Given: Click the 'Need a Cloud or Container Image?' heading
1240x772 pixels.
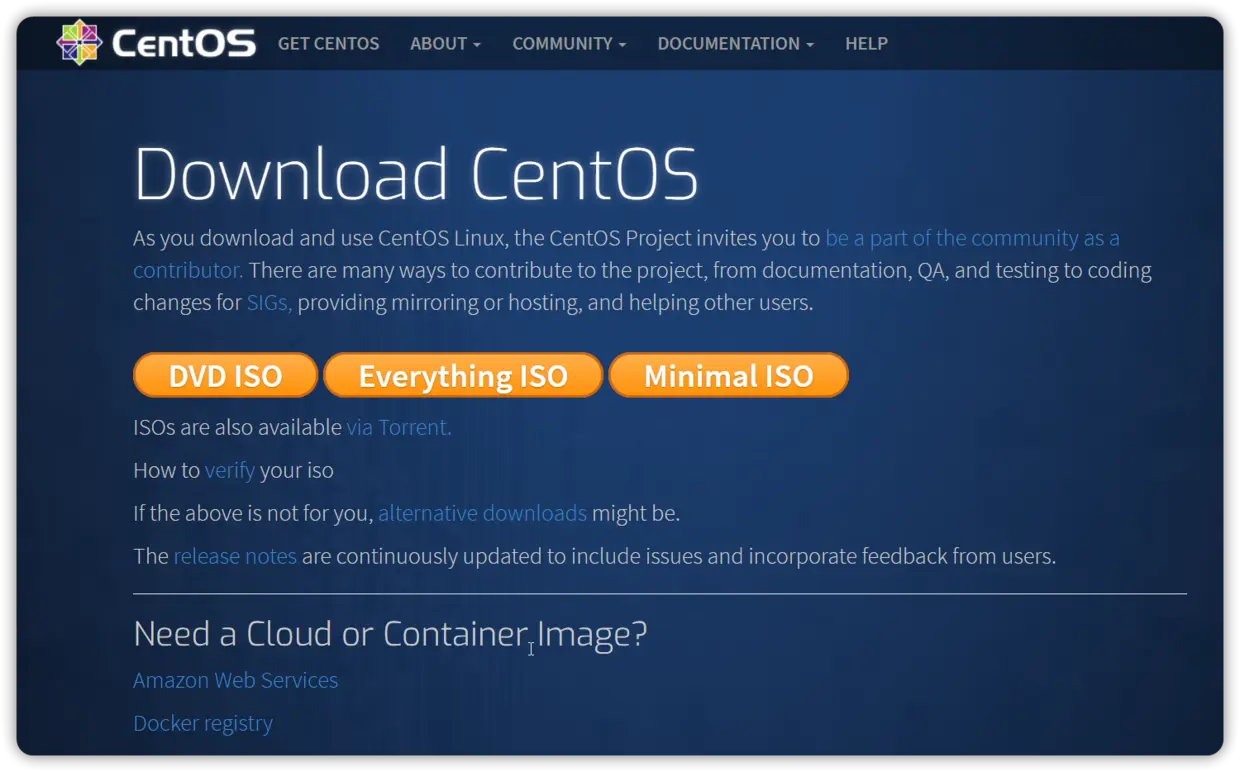Looking at the screenshot, I should (390, 634).
